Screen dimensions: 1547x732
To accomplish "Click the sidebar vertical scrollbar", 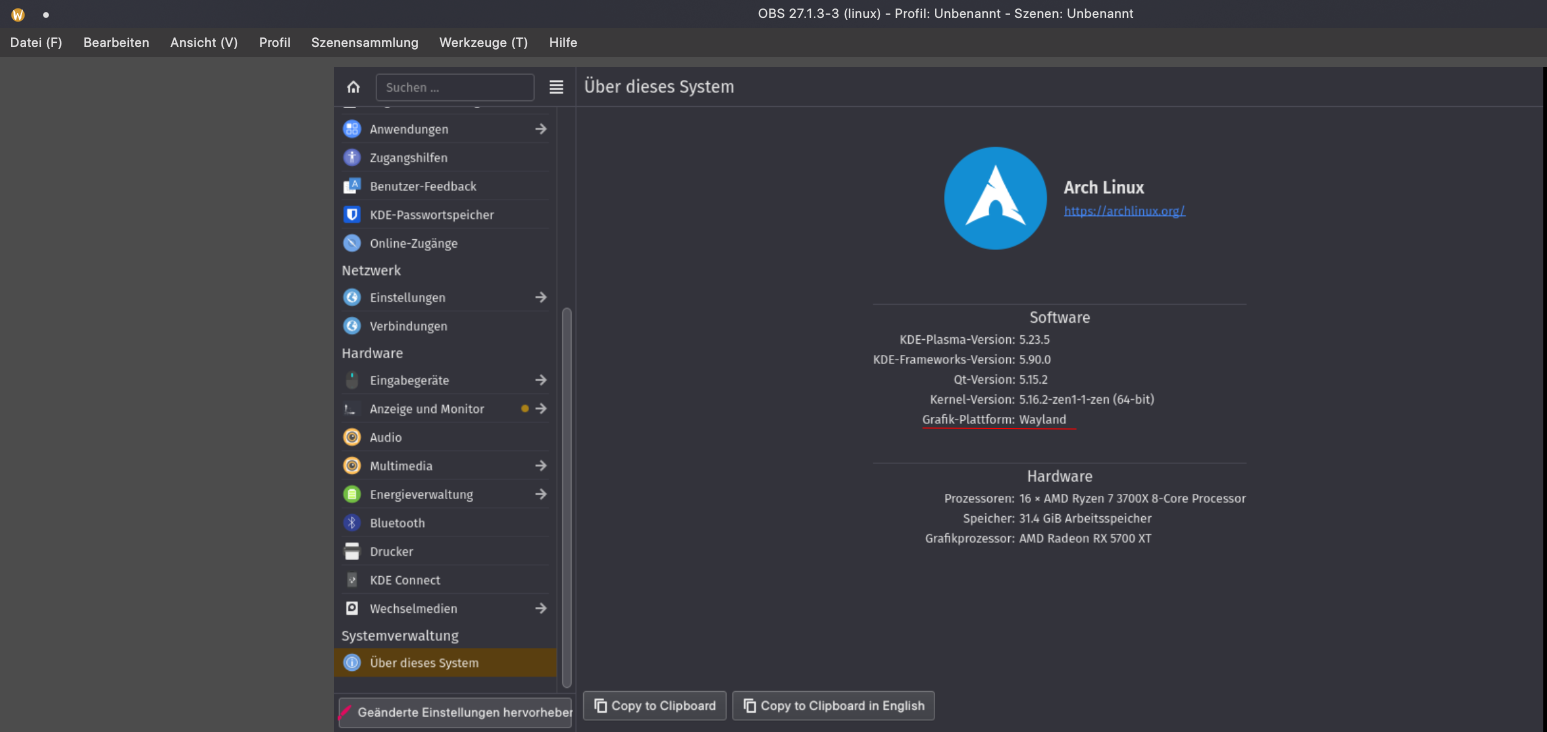I will [x=567, y=497].
